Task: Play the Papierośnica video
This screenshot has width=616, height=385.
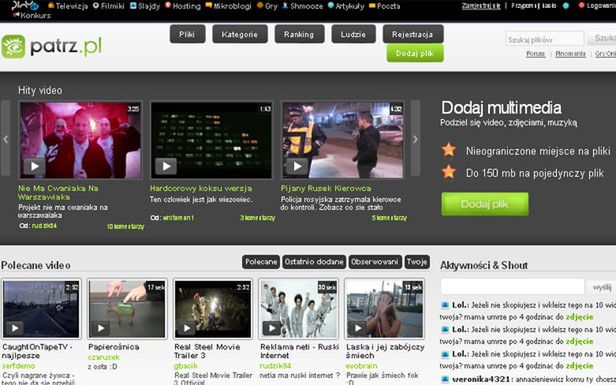Action: click(x=101, y=328)
